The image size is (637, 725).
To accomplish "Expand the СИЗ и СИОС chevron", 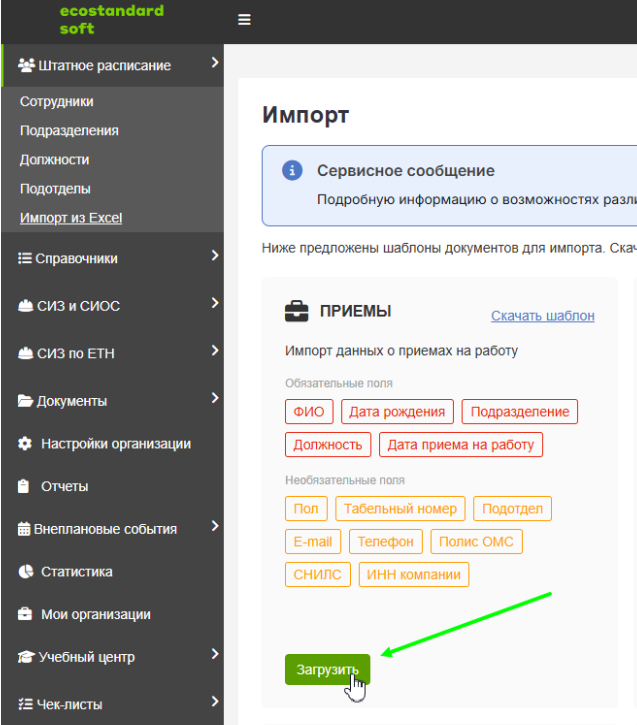I will (x=214, y=303).
